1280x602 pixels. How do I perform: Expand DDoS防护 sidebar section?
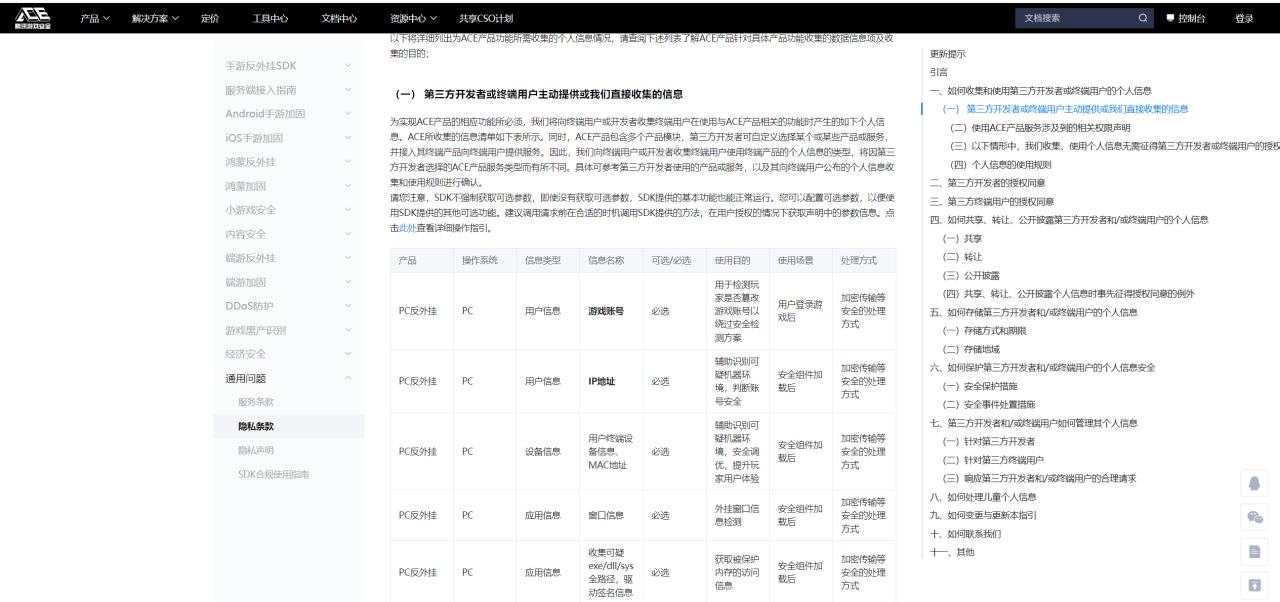289,306
